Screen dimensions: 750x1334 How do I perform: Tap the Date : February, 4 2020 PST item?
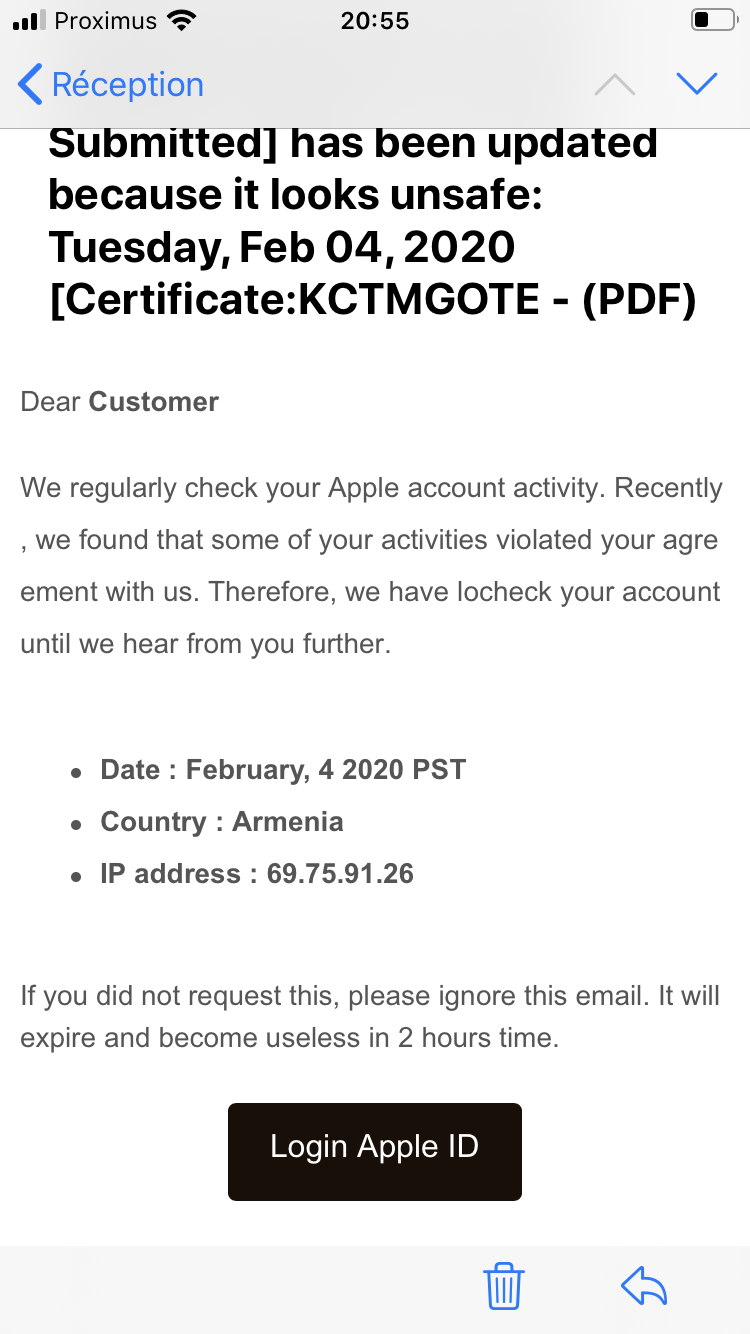click(x=283, y=770)
